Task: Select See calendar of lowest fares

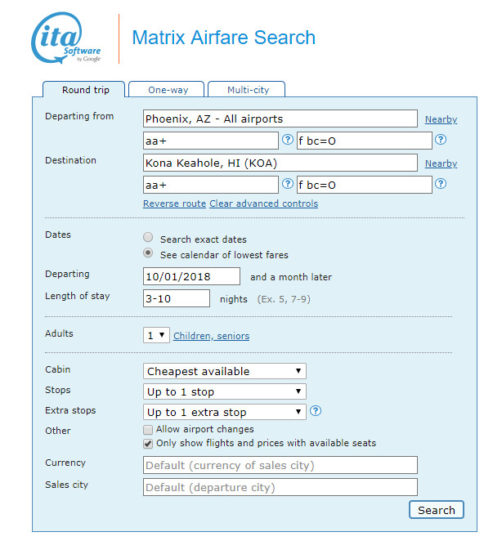Action: coord(148,253)
